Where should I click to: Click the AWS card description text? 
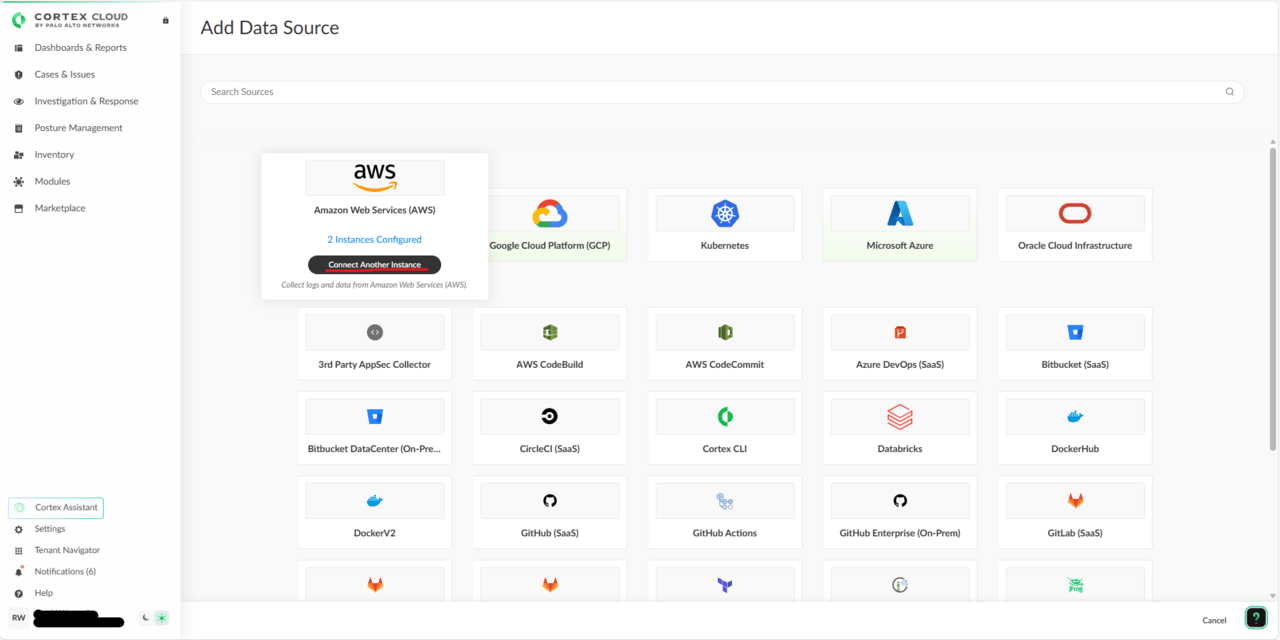click(375, 285)
